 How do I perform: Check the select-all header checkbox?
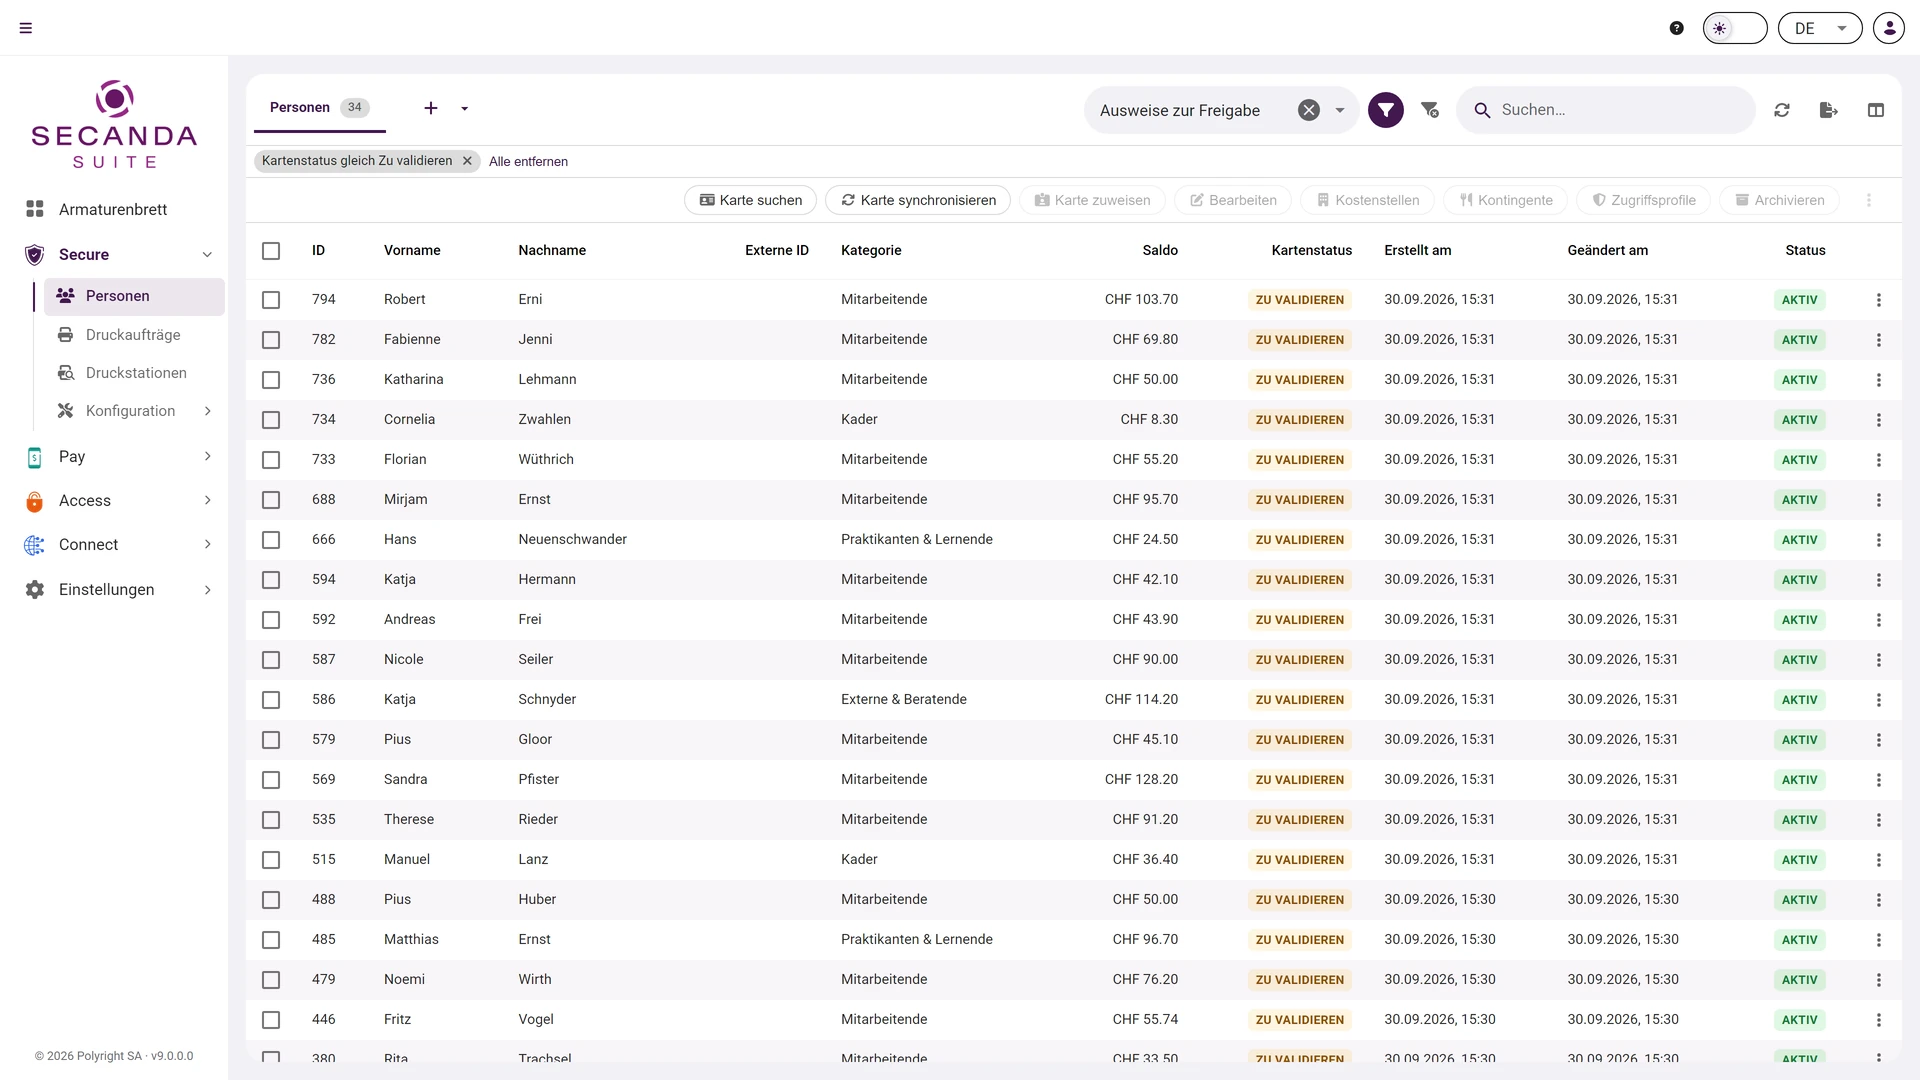271,251
